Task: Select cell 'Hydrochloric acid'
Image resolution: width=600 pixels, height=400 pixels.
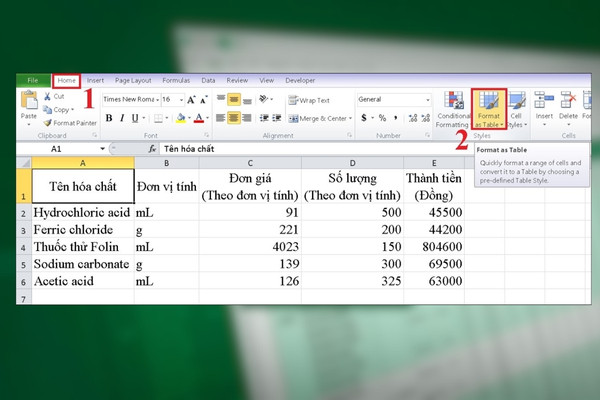Action: (83, 212)
